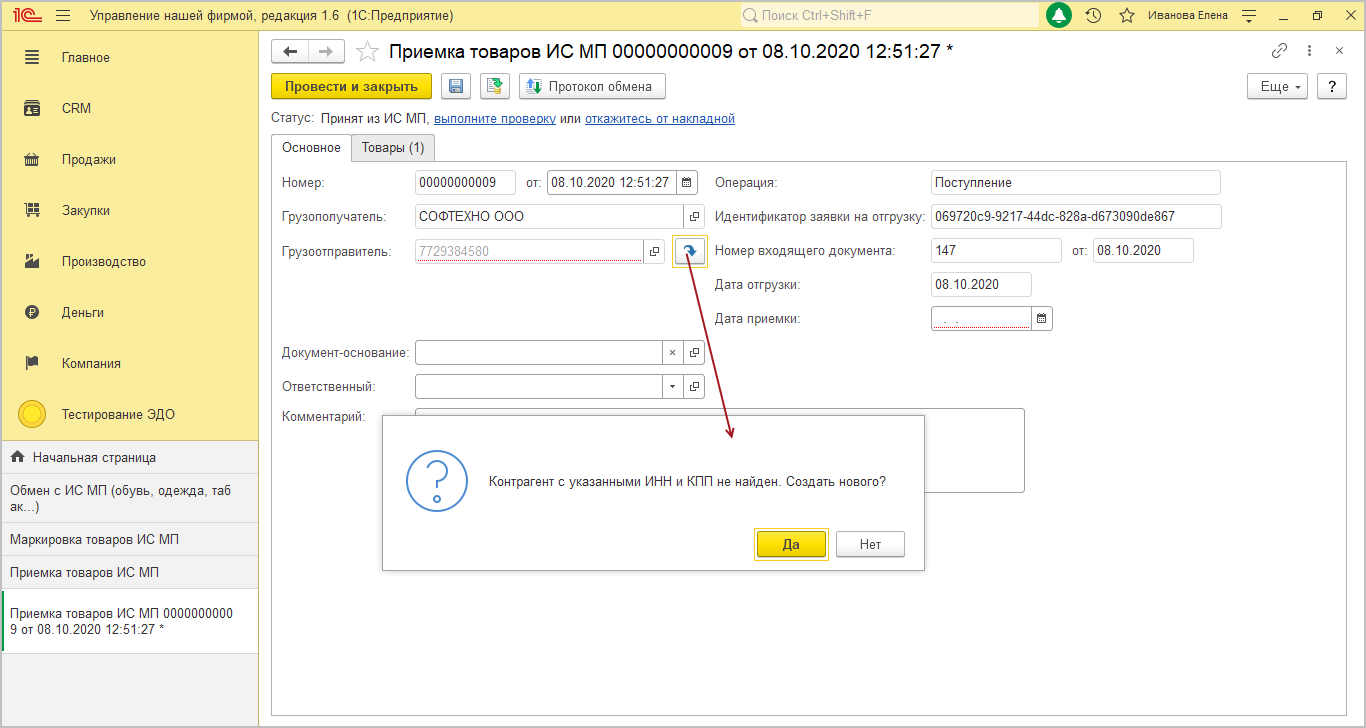Get link to document icon
Viewport: 1366px width, 728px height.
point(1279,51)
